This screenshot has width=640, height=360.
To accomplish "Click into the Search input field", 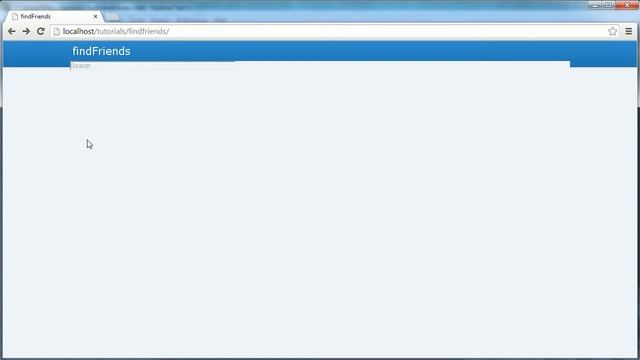I will [152, 66].
